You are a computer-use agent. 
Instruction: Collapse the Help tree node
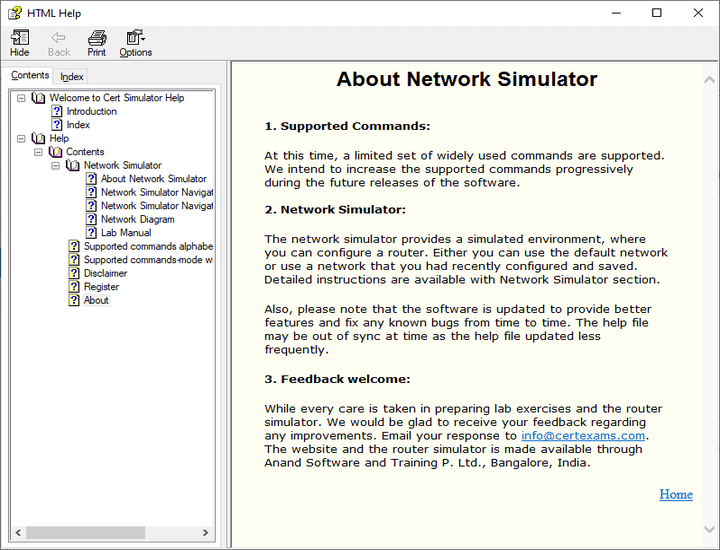(x=21, y=138)
